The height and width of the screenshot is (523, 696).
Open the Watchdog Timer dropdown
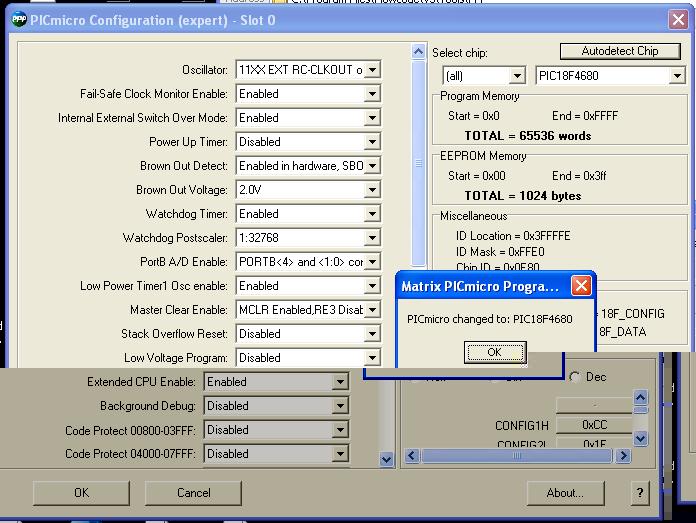[372, 214]
